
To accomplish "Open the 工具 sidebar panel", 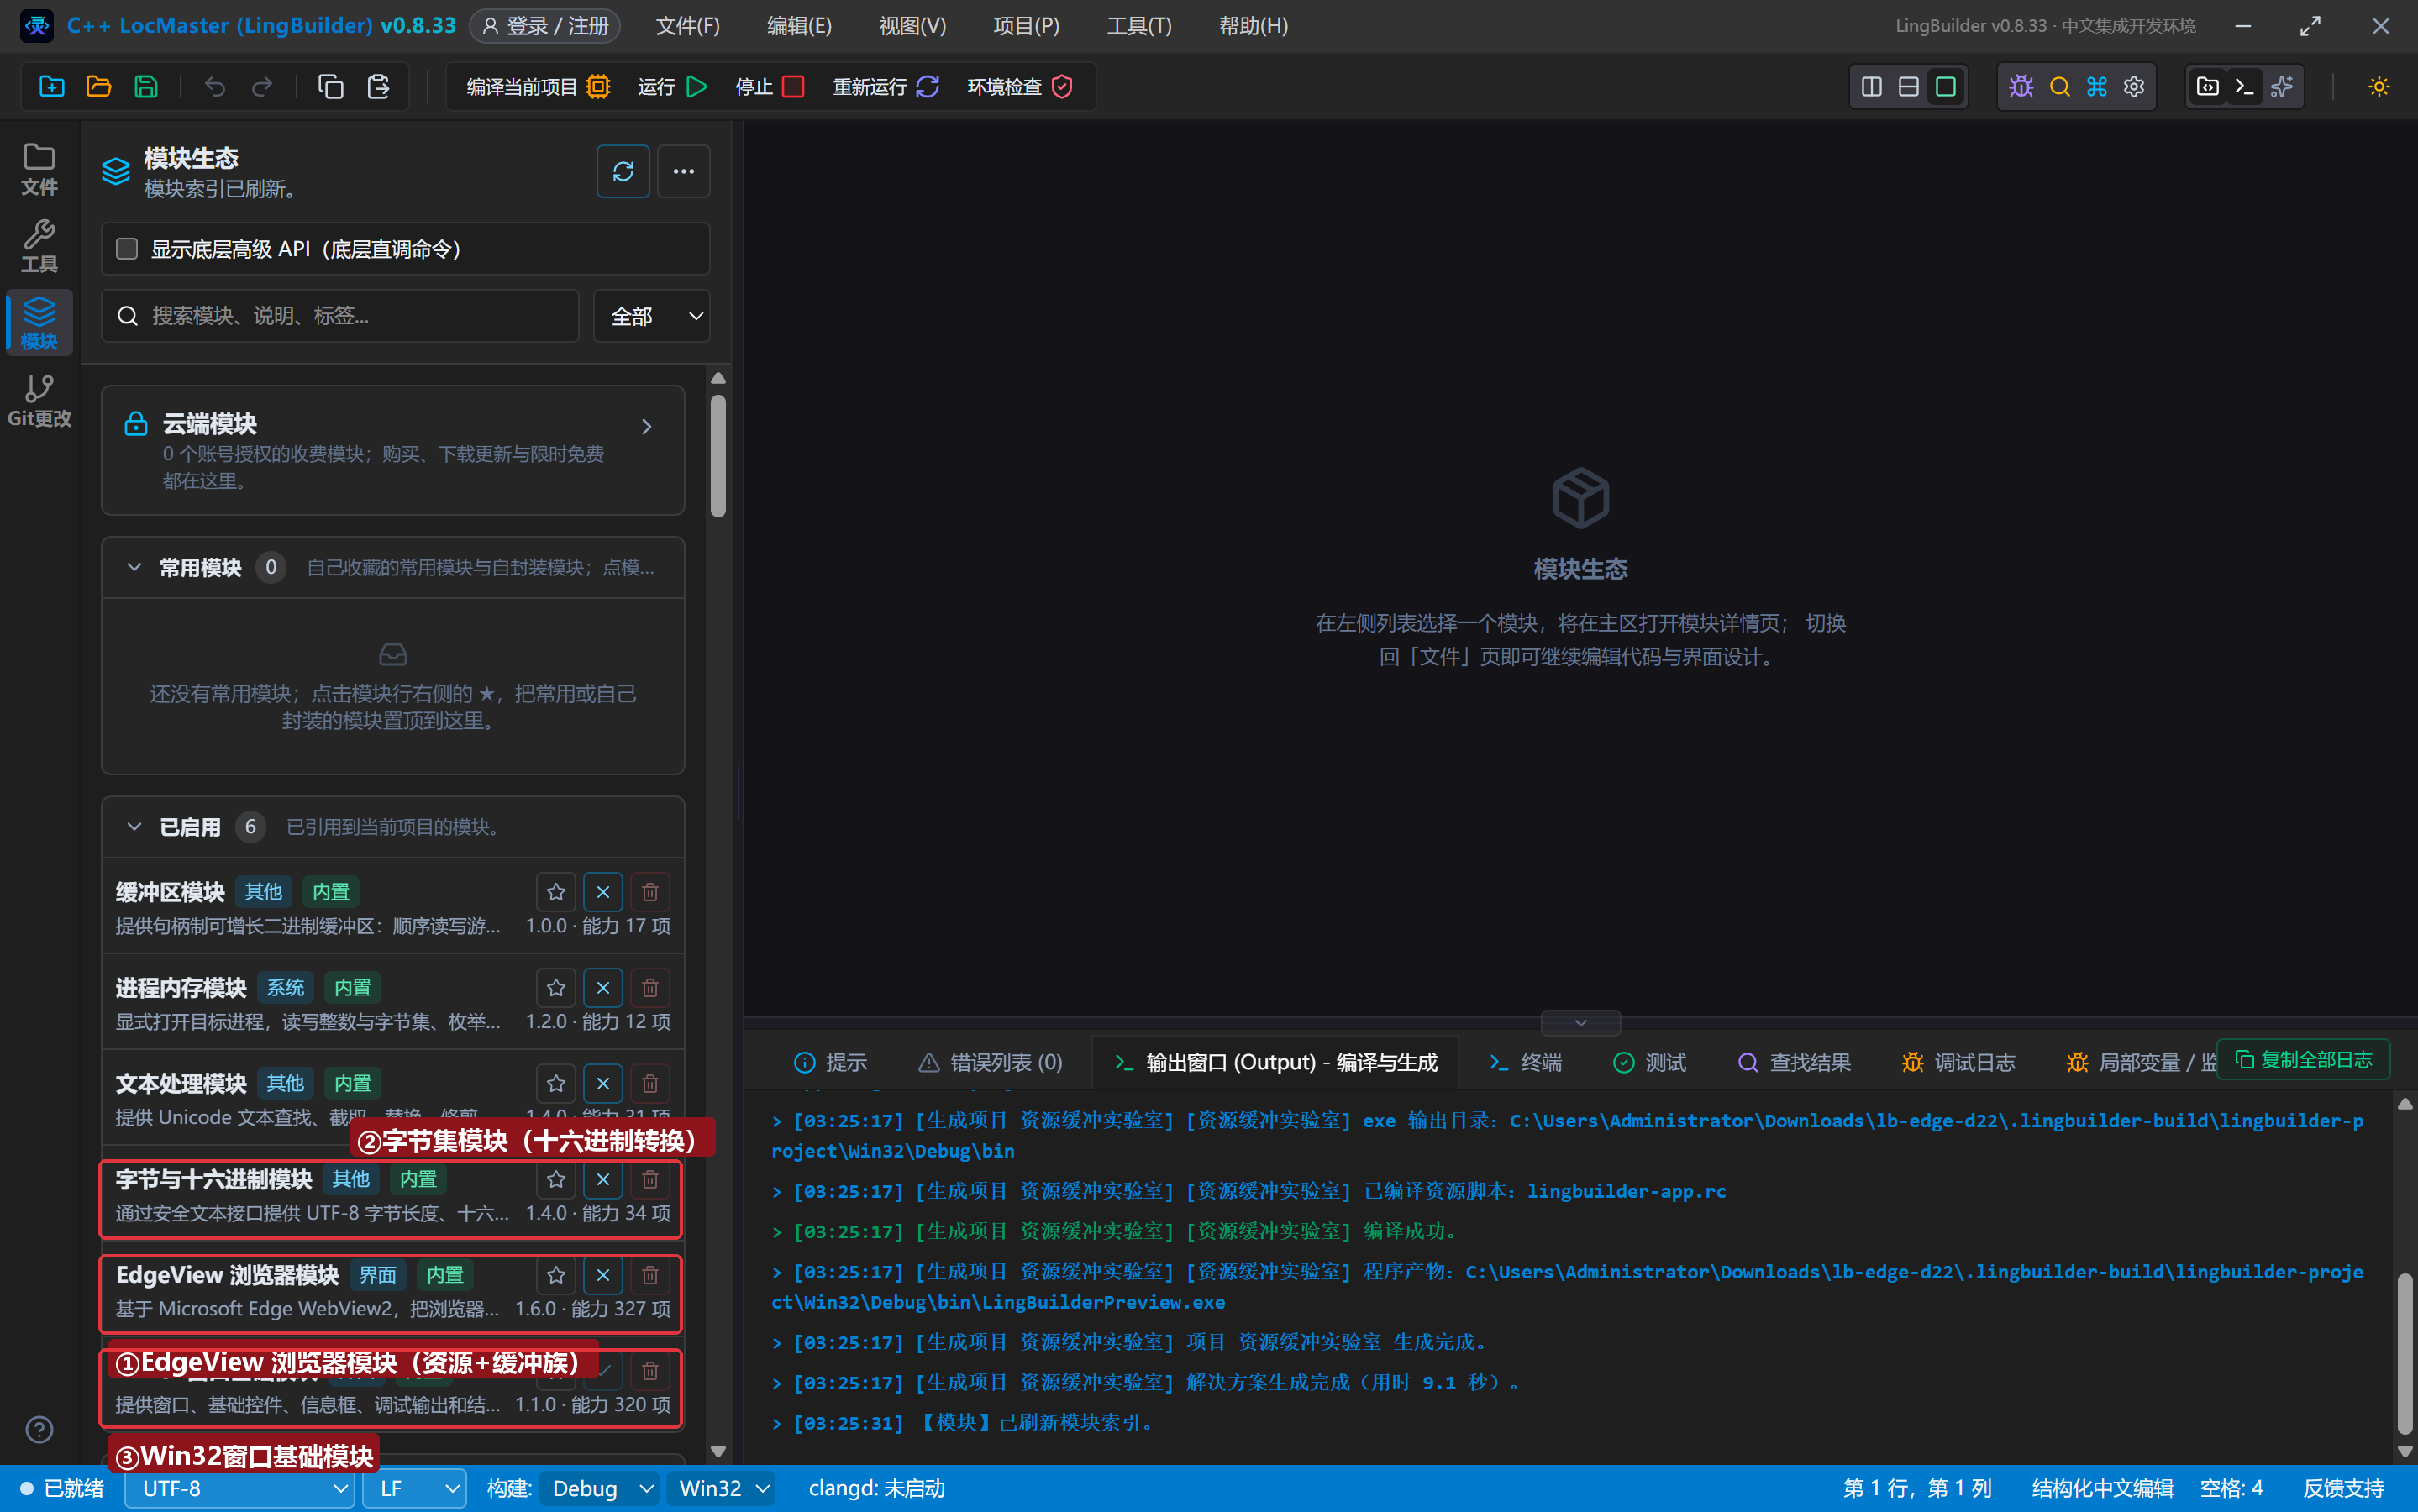I will tap(39, 245).
